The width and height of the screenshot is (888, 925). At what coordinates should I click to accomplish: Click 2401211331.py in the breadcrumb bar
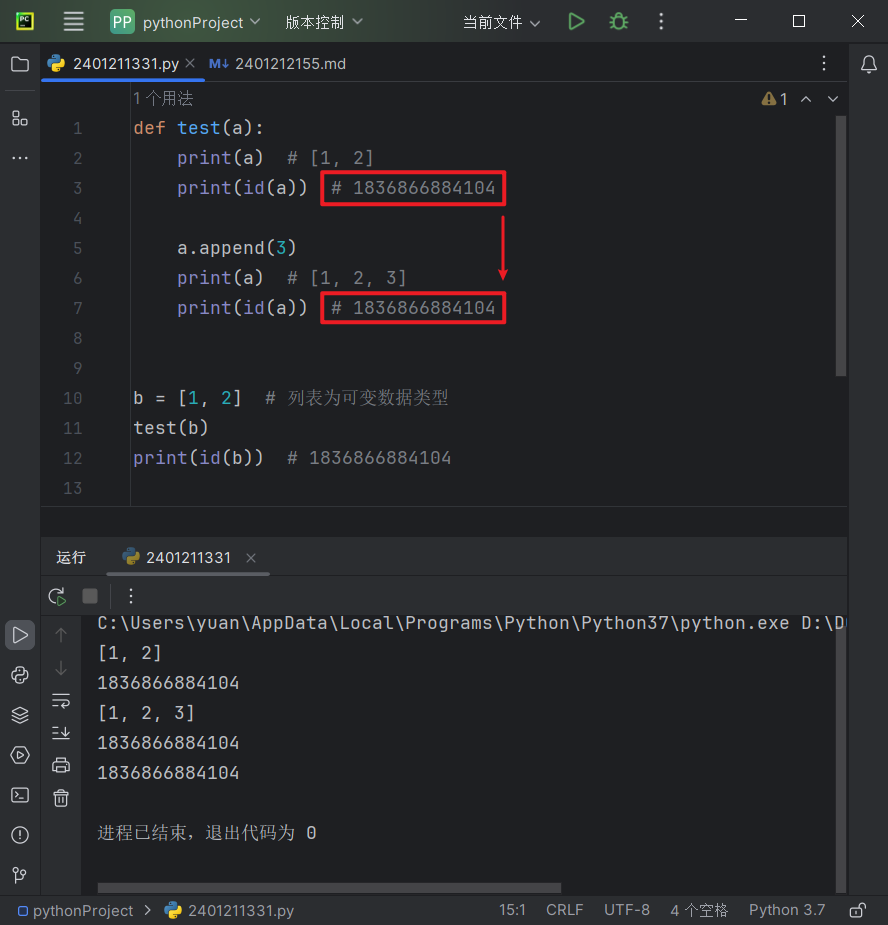[x=230, y=911]
